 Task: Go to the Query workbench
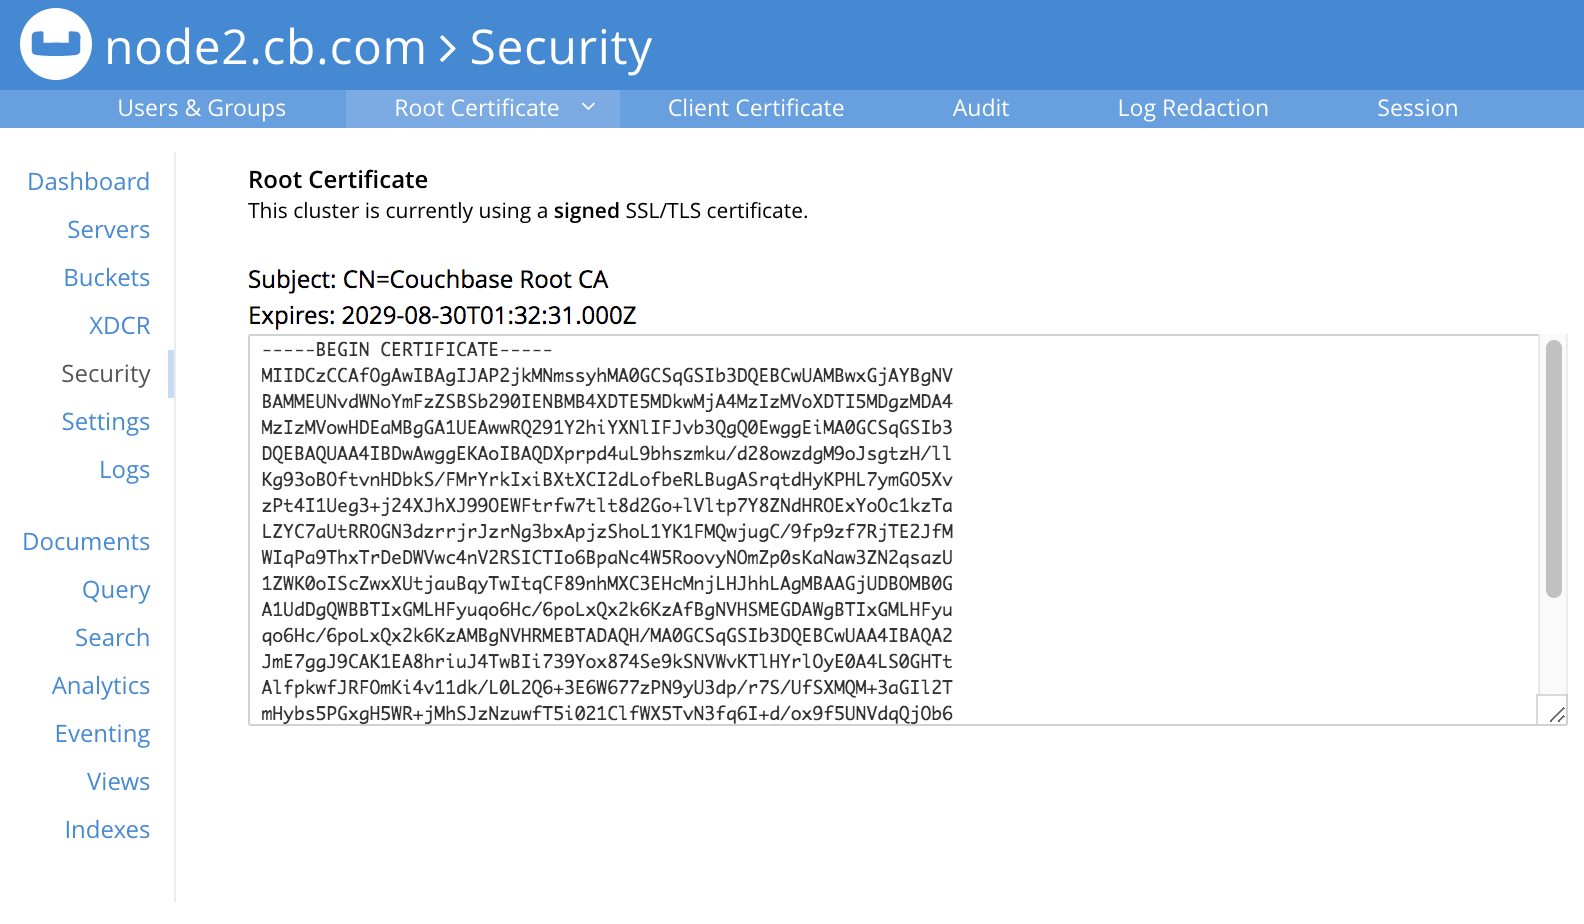click(116, 590)
